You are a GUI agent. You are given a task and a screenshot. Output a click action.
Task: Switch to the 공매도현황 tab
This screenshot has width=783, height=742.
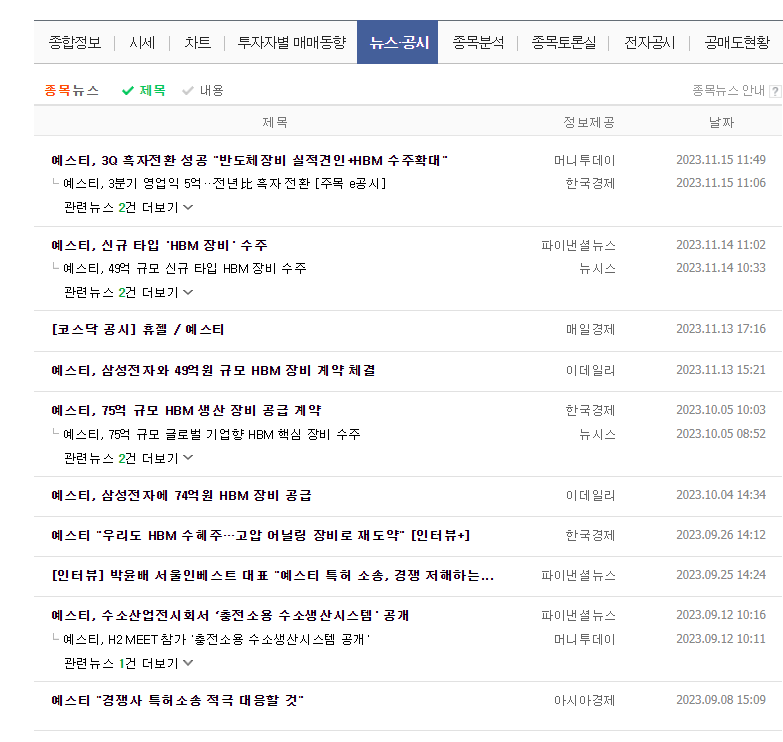pyautogui.click(x=737, y=42)
